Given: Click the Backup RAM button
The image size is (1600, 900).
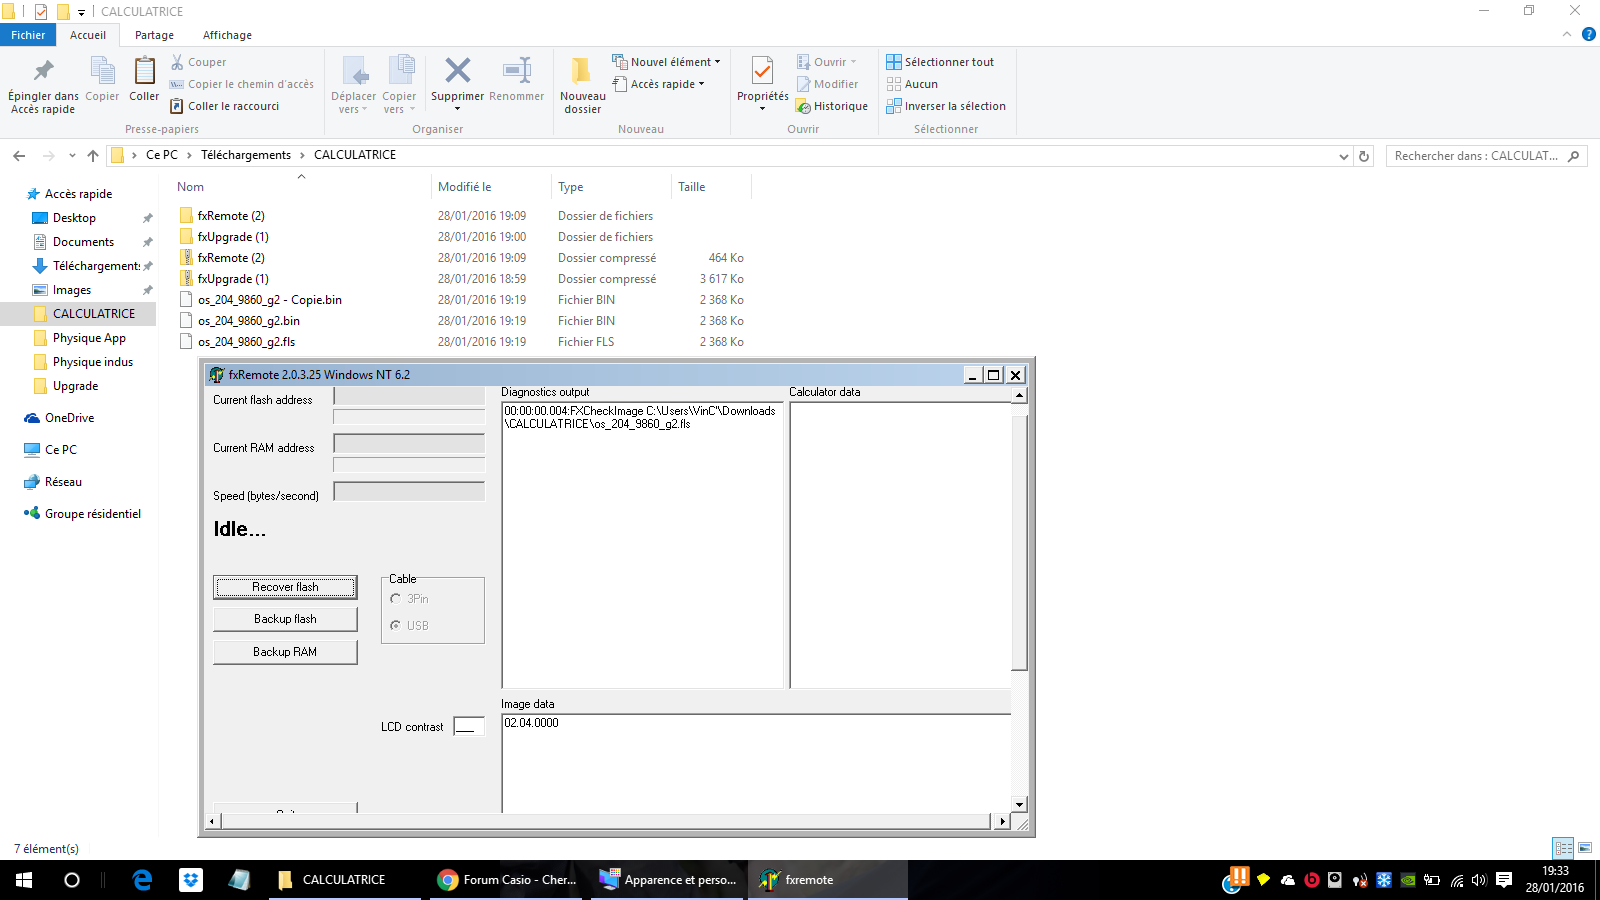Looking at the screenshot, I should click(x=285, y=652).
